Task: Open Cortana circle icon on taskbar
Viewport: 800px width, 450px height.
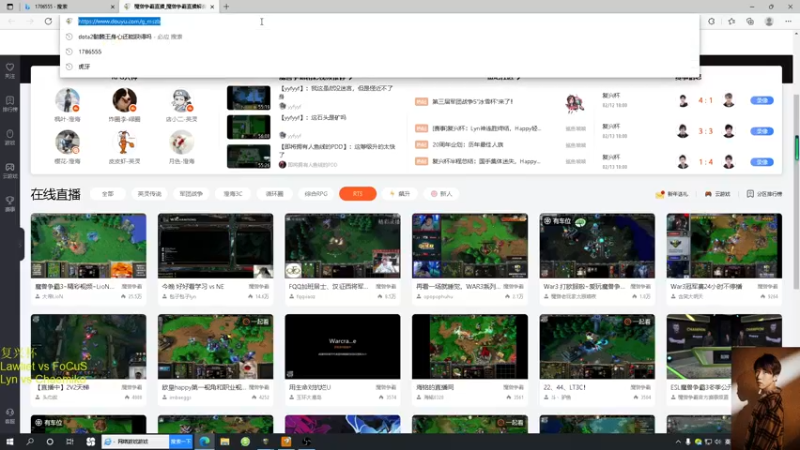Action: [49, 442]
